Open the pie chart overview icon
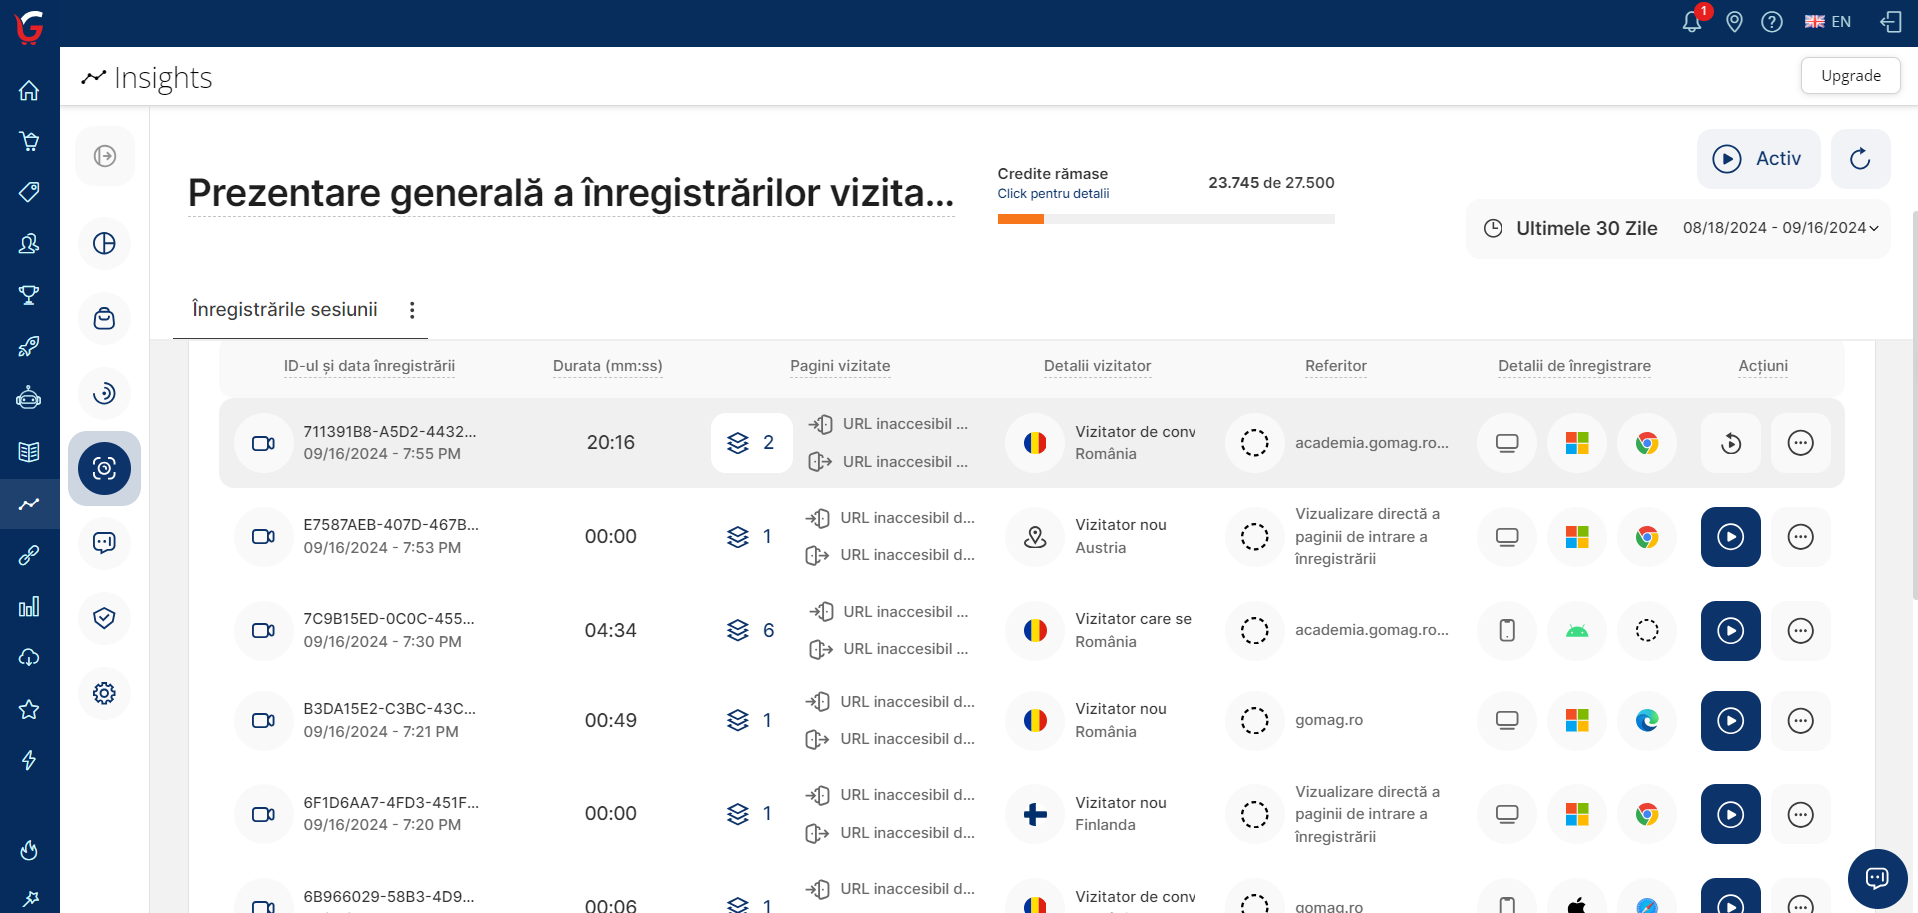 tap(104, 244)
